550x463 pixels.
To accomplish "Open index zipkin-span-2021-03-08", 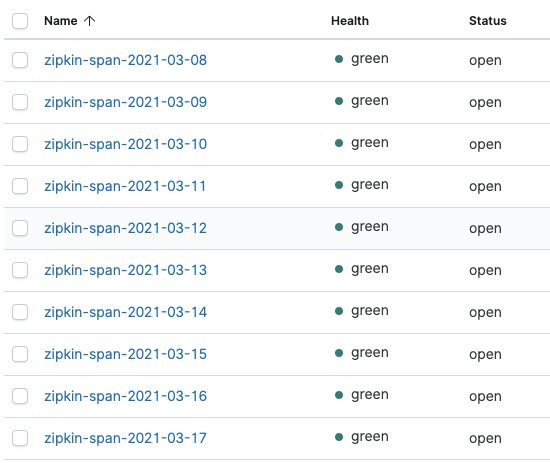I will click(126, 60).
